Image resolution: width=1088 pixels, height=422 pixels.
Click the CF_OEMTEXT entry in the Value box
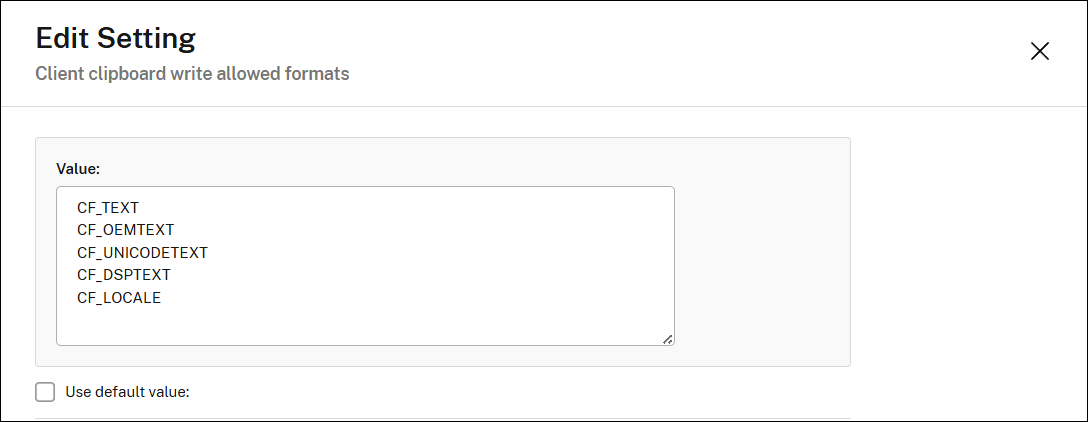(x=125, y=230)
